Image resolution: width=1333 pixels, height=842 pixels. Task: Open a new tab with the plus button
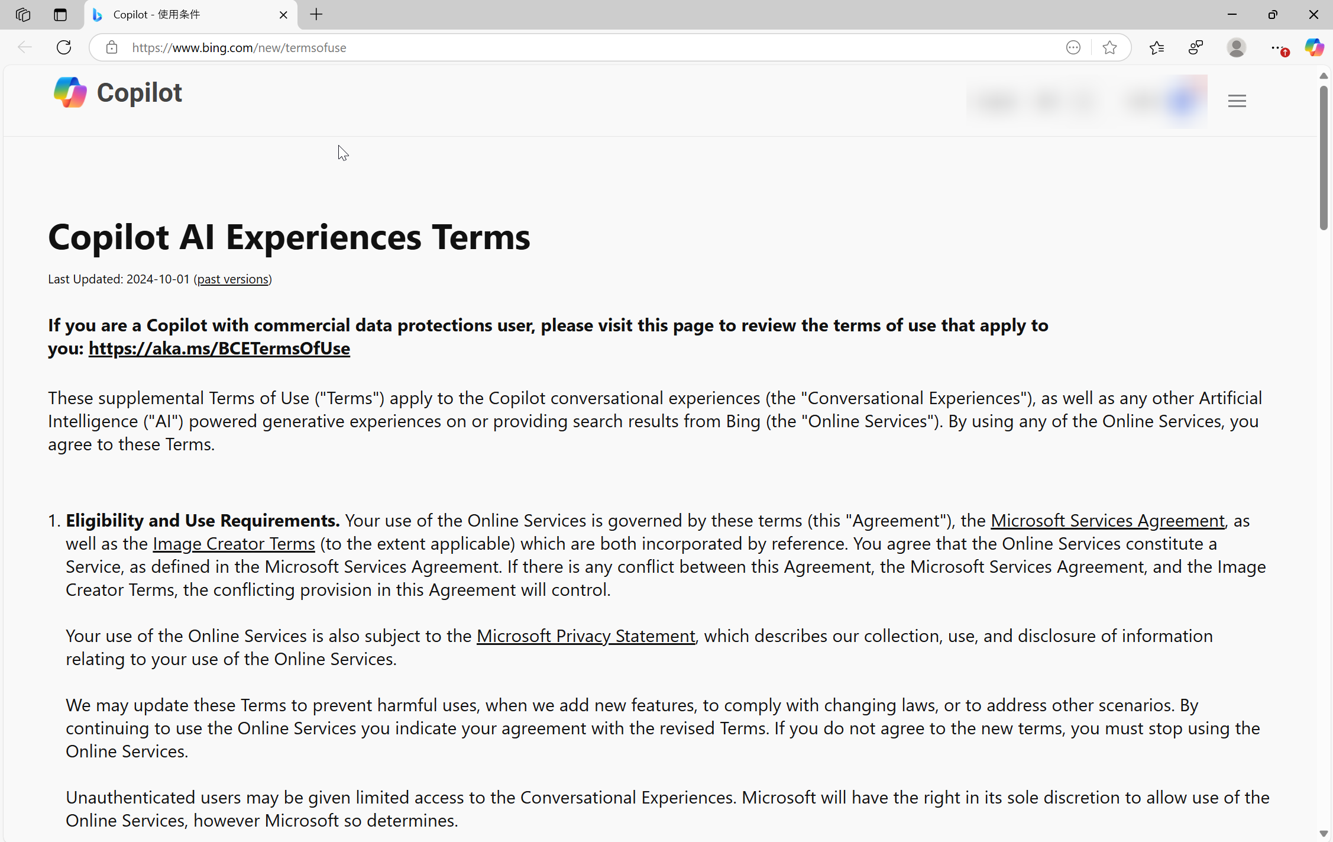click(316, 15)
